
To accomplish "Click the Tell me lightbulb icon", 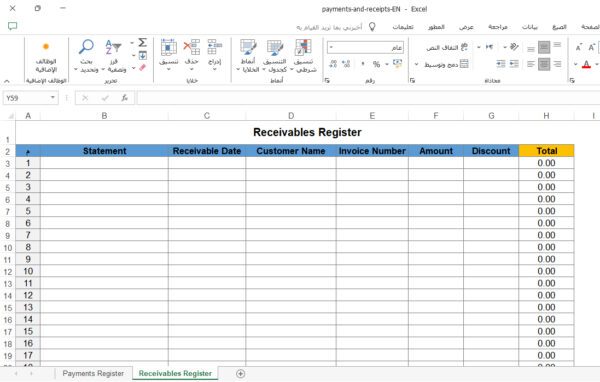I will [372, 27].
